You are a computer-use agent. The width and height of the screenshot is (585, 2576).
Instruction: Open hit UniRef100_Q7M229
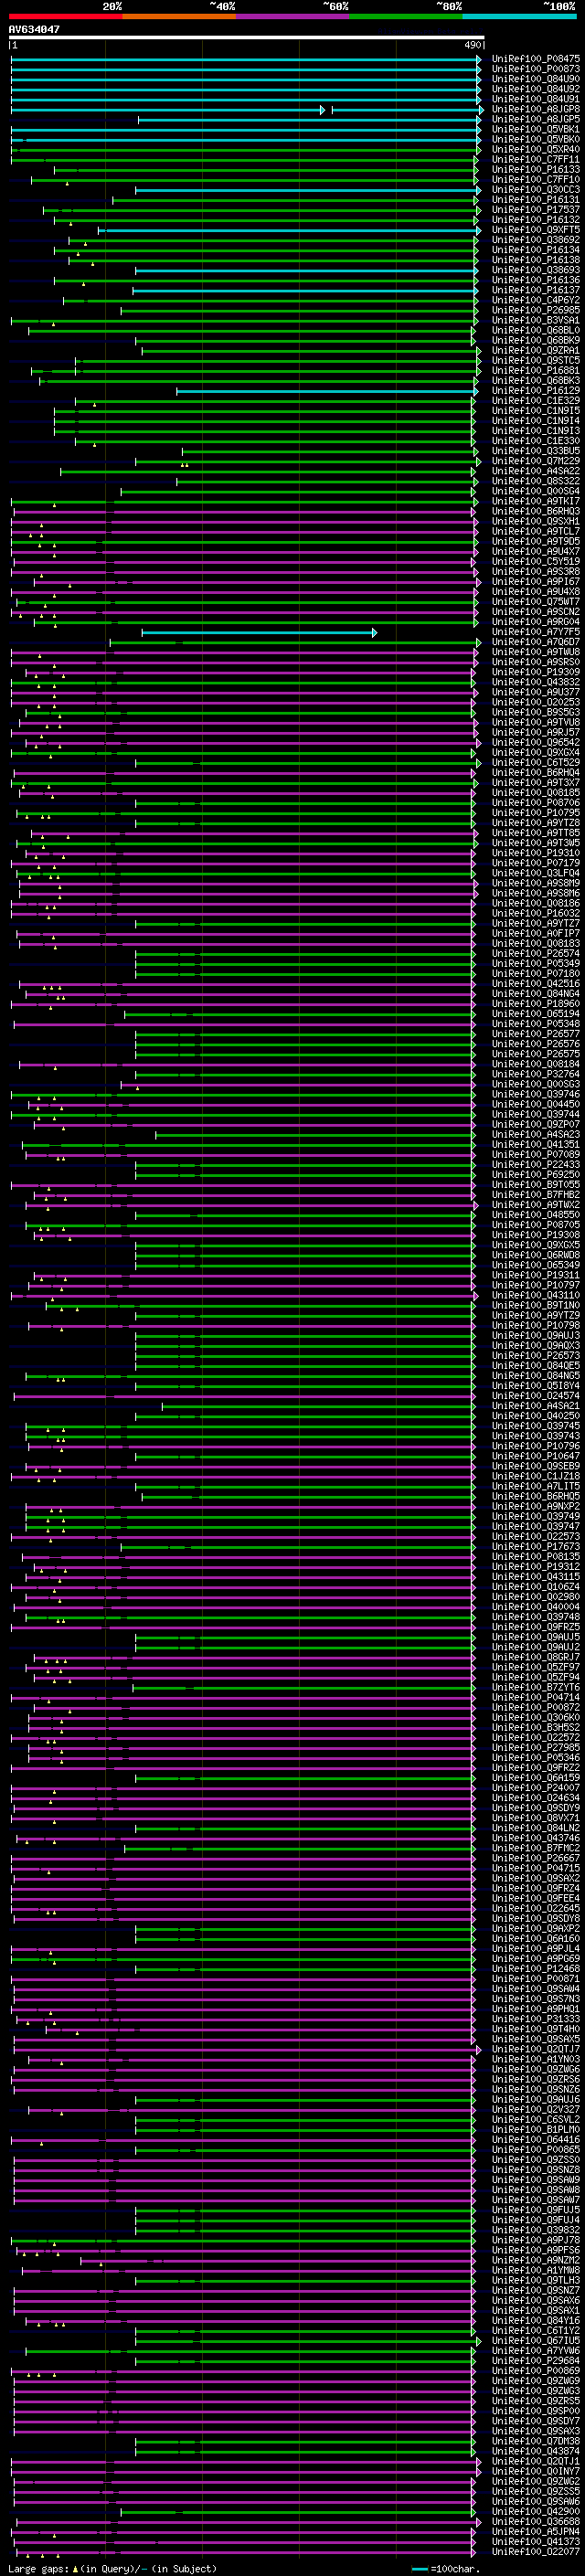(x=536, y=461)
